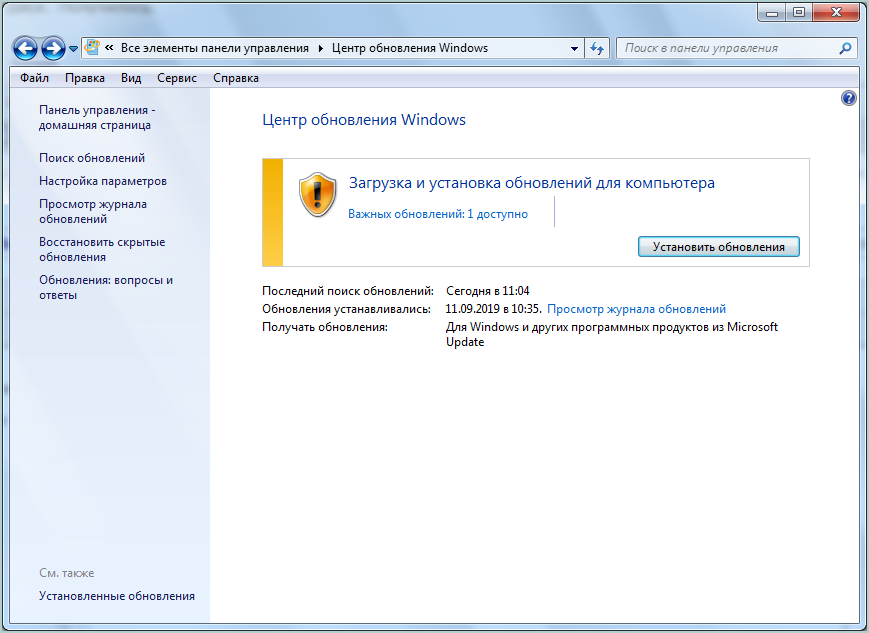
Task: Expand the address bar chevron («) list
Action: click(109, 48)
